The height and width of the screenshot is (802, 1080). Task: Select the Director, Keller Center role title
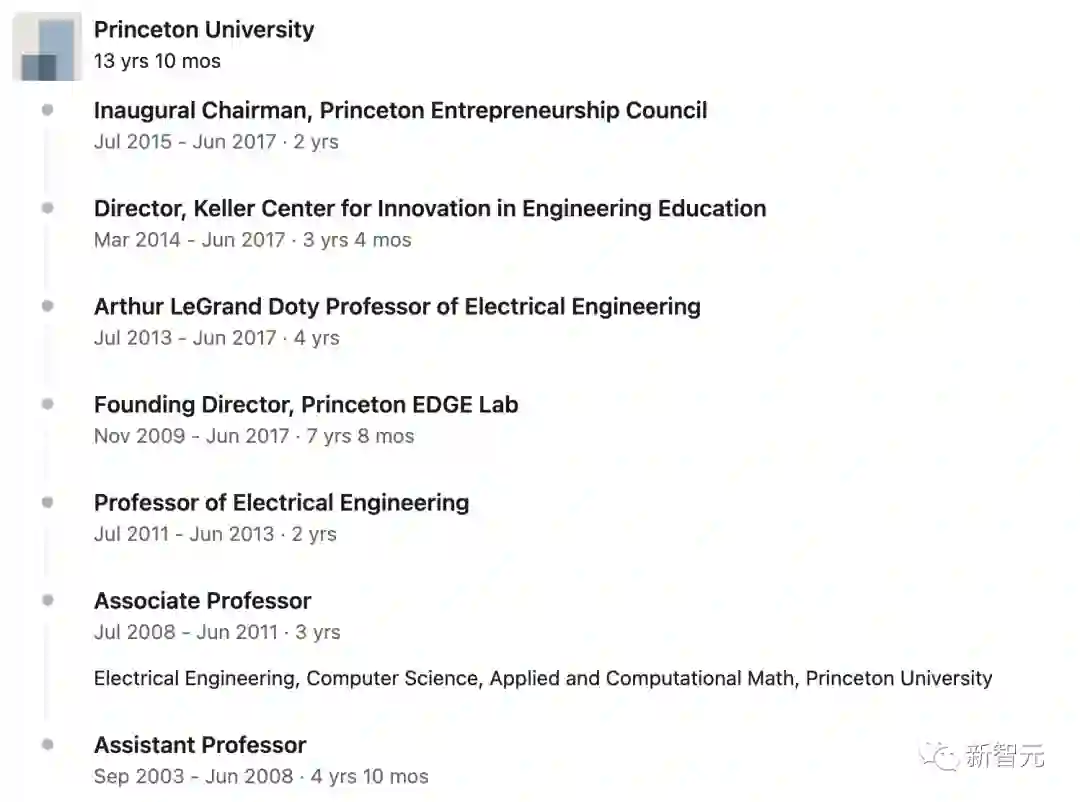(430, 208)
